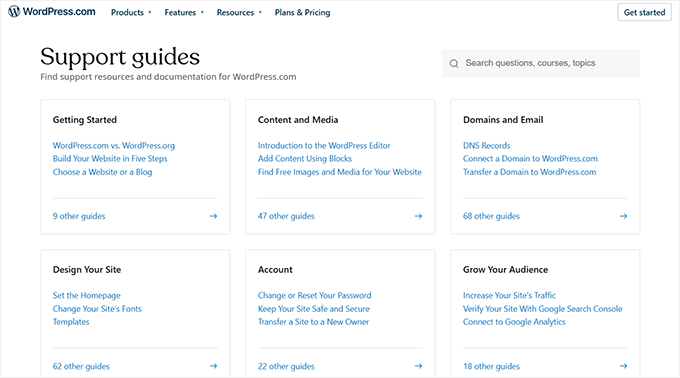Click the arrow beside 68 other guides
680x378 pixels.
(623, 216)
